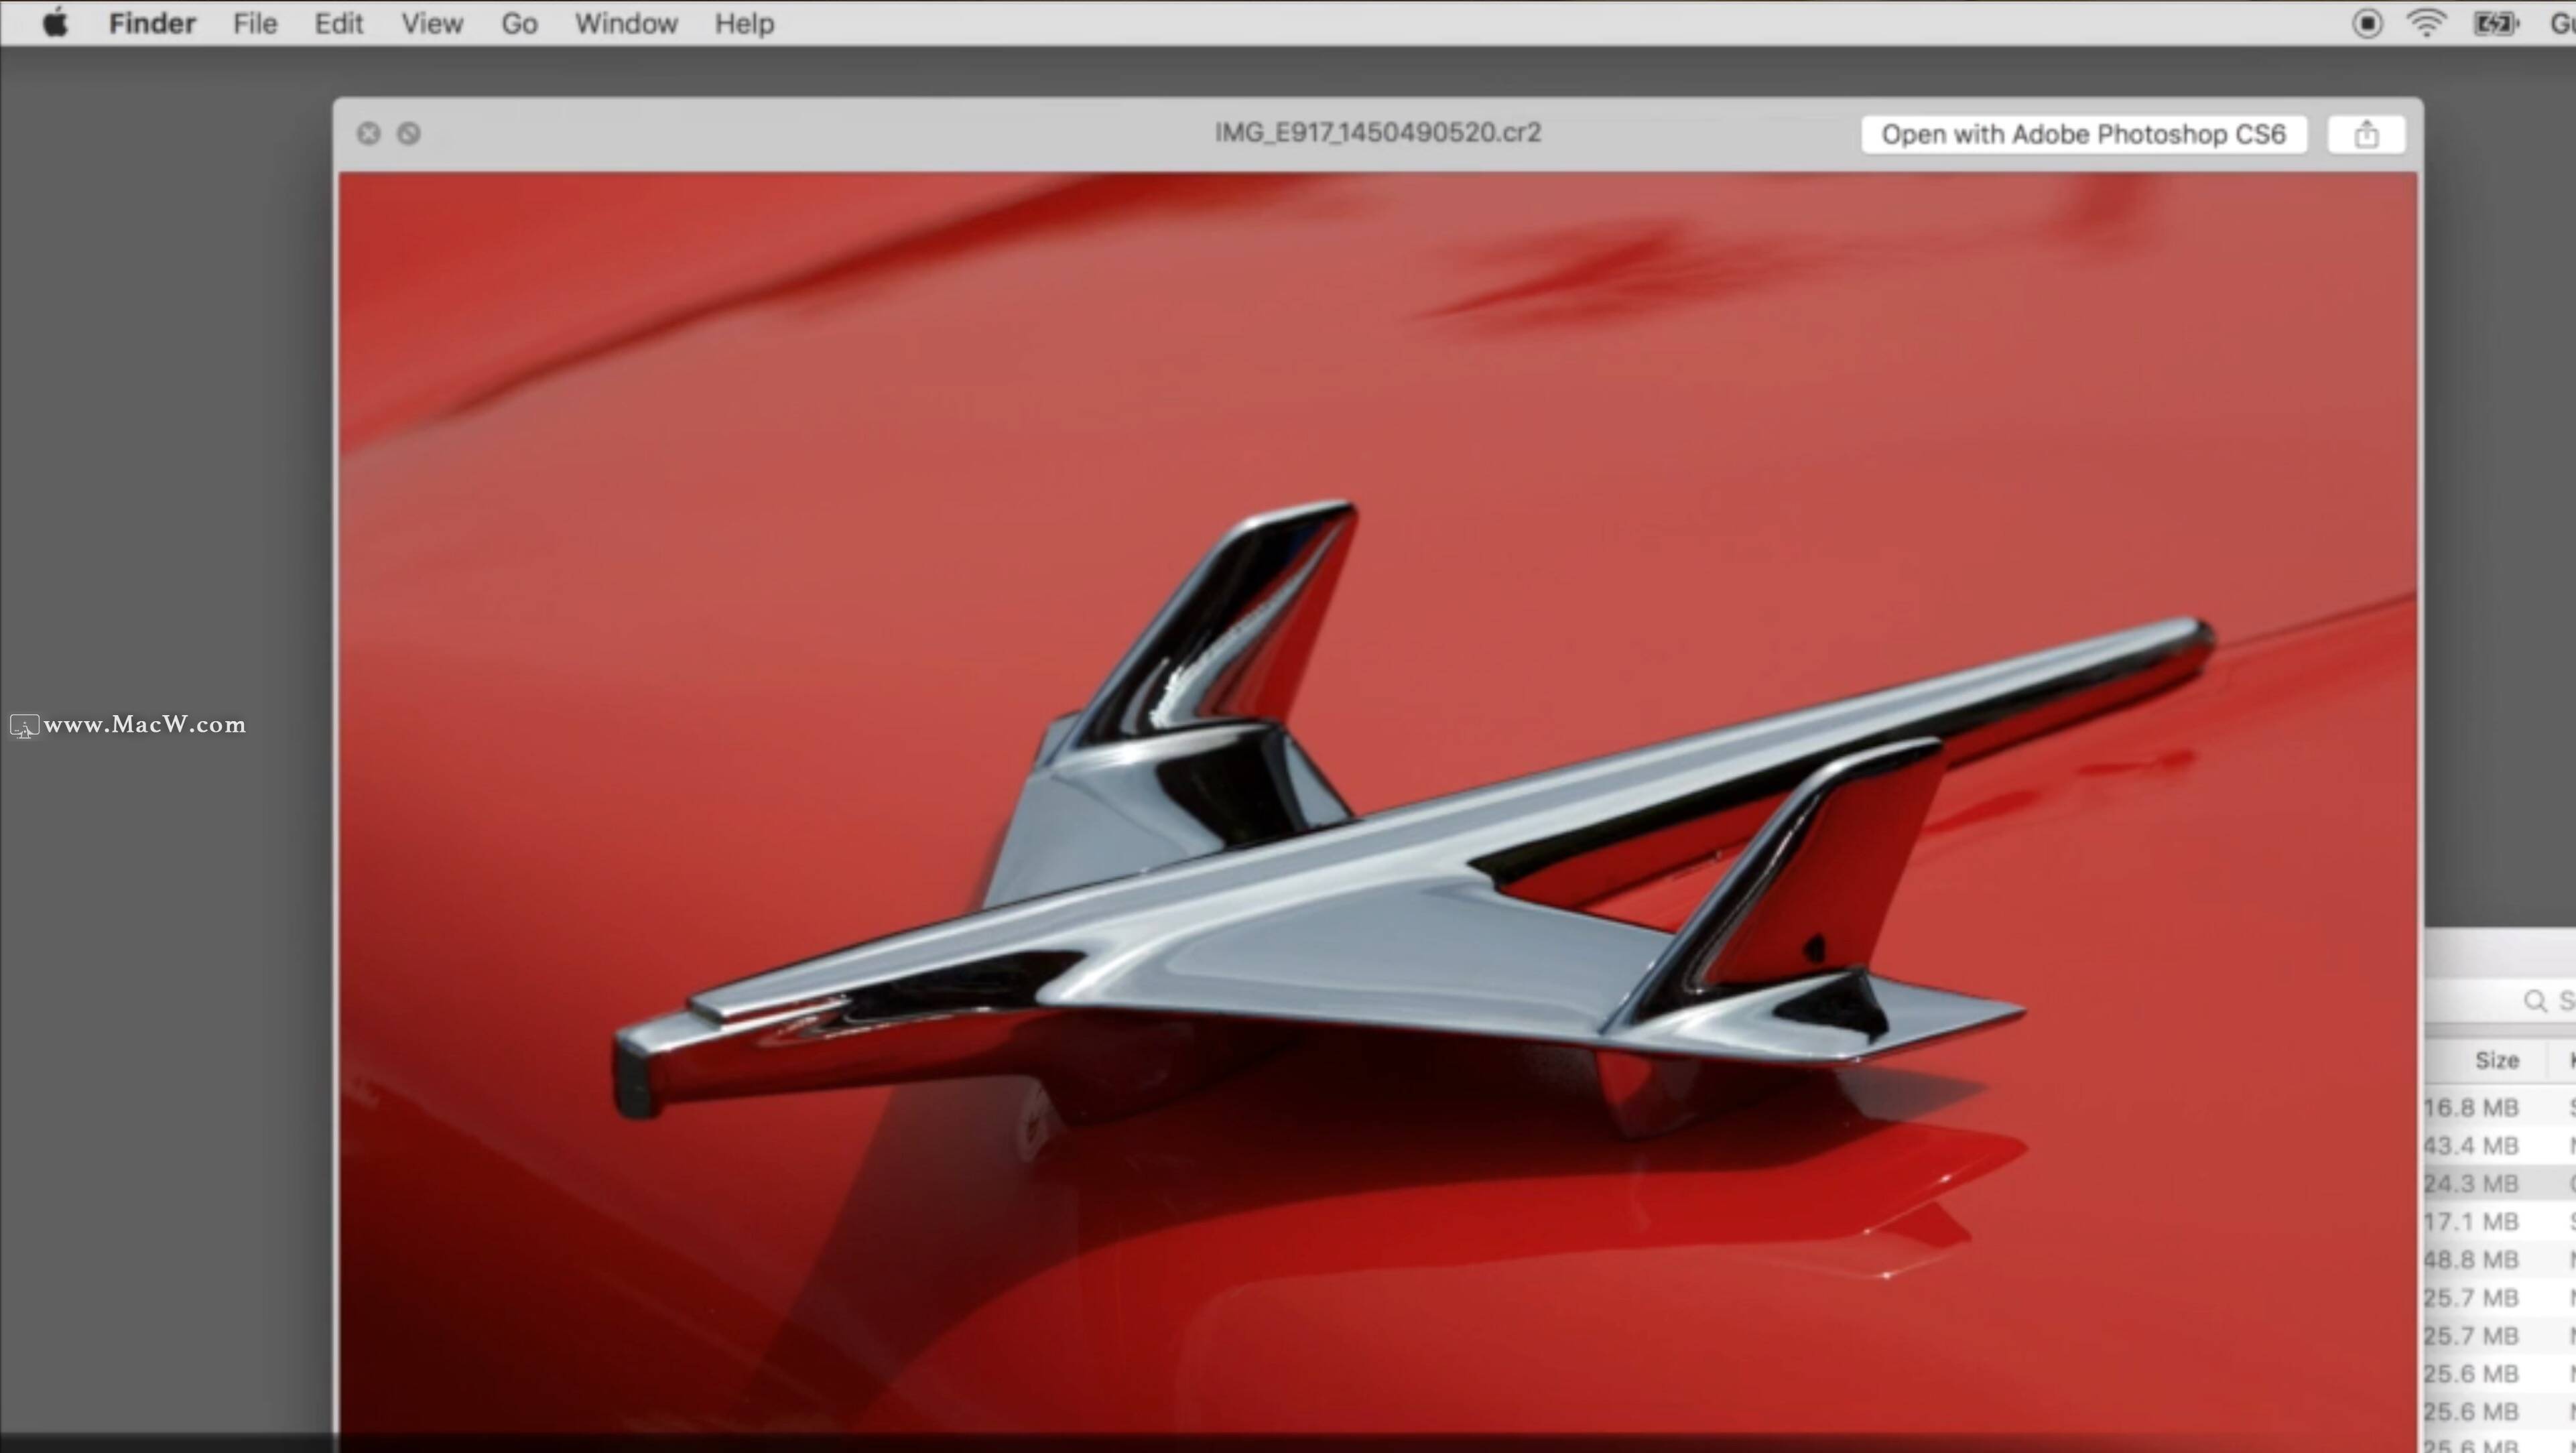The height and width of the screenshot is (1453, 2576).
Task: Close the Quick Look preview window
Action: (368, 133)
